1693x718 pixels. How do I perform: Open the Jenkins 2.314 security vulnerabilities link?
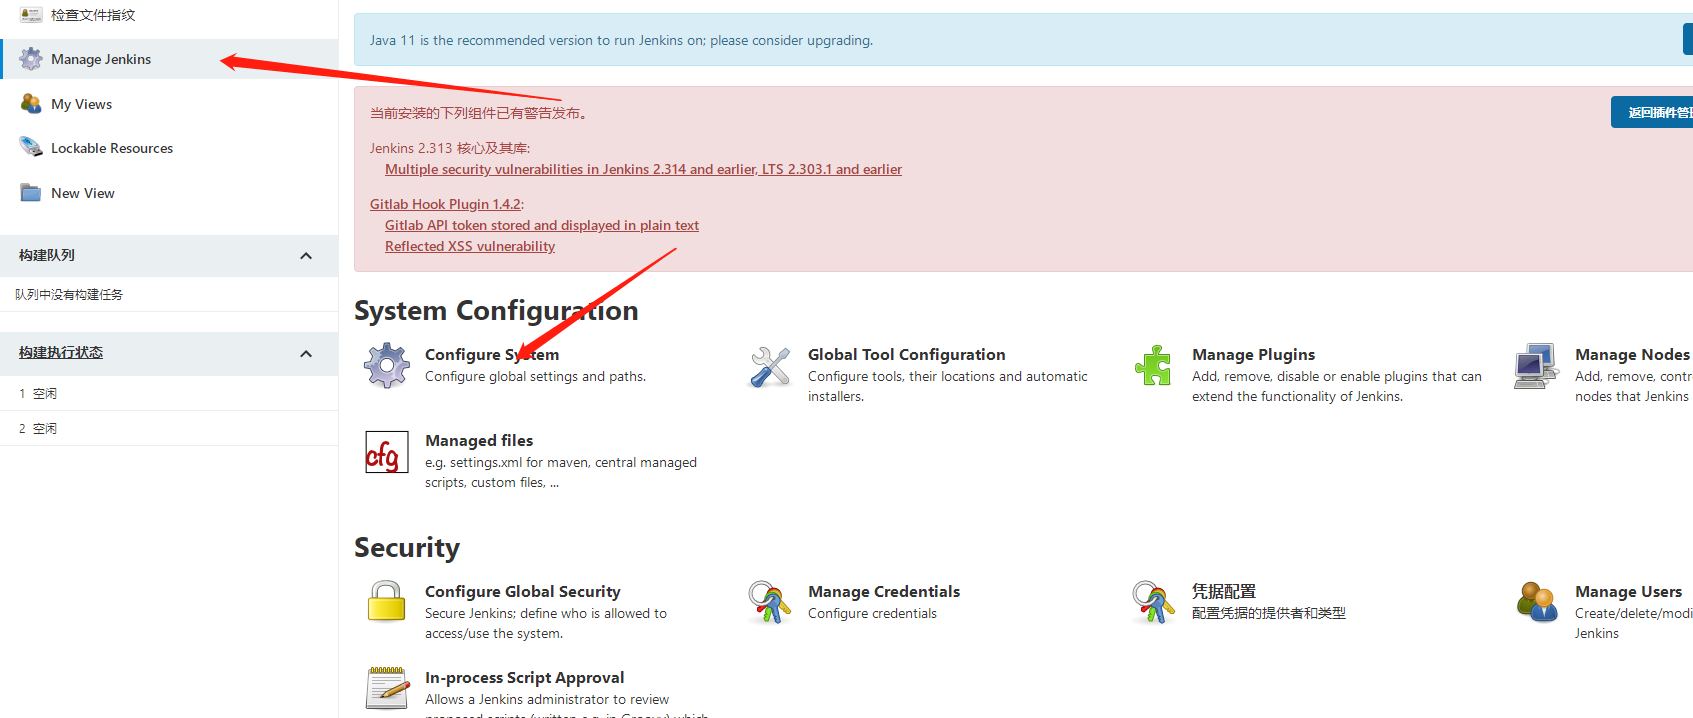(x=643, y=169)
